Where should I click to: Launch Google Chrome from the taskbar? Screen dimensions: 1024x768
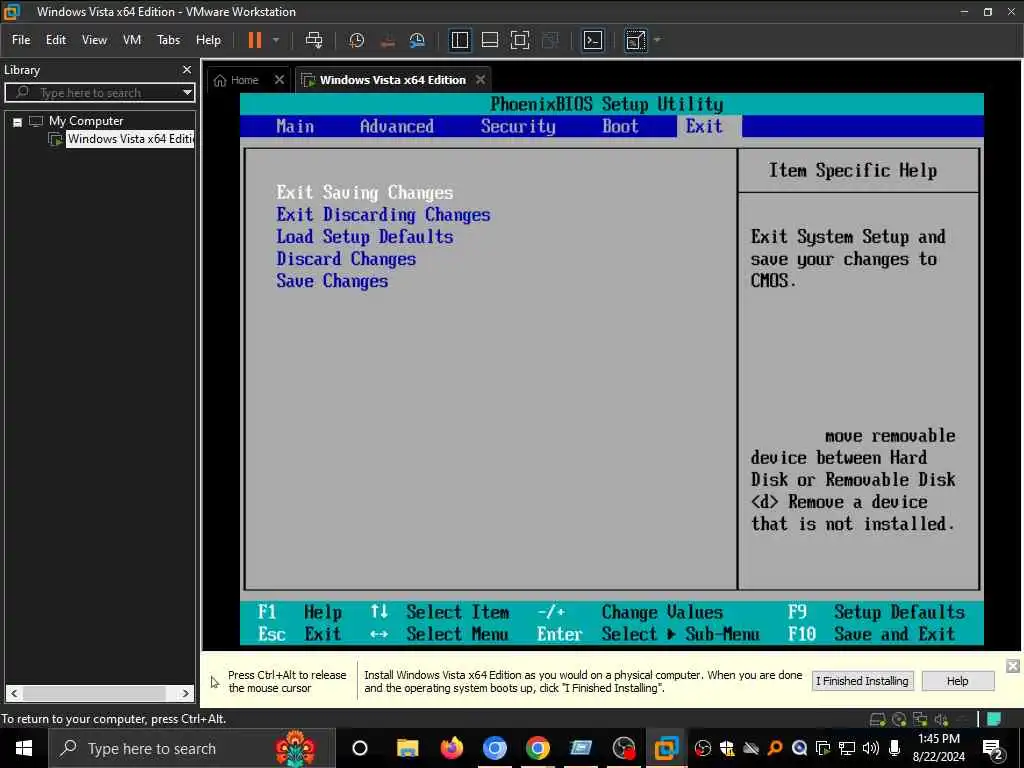click(537, 748)
